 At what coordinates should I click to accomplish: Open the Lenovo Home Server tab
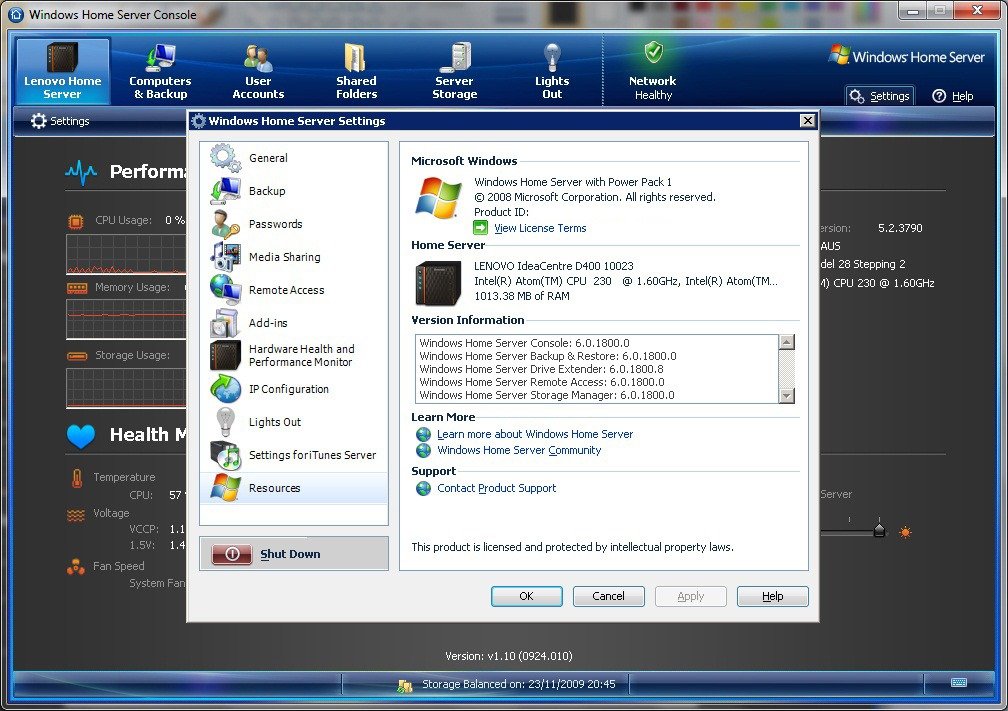62,71
